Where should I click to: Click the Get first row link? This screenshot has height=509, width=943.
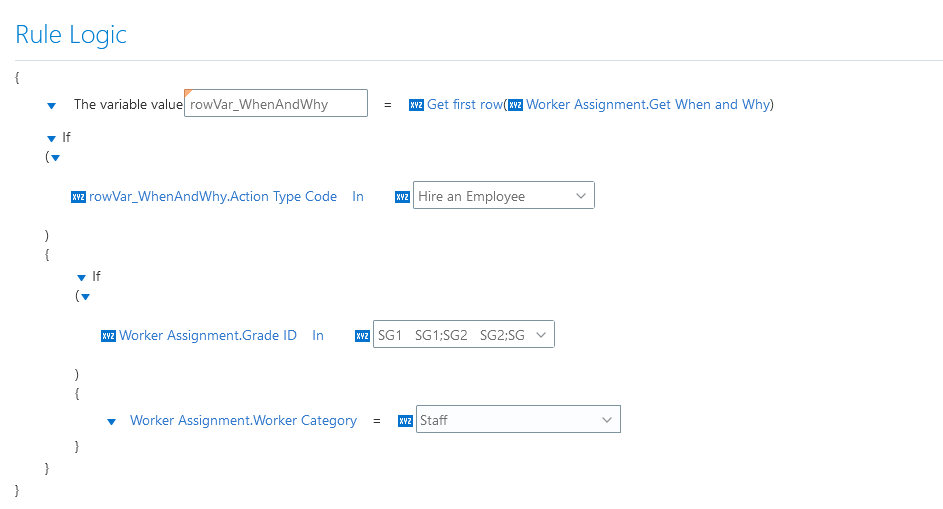[x=464, y=105]
